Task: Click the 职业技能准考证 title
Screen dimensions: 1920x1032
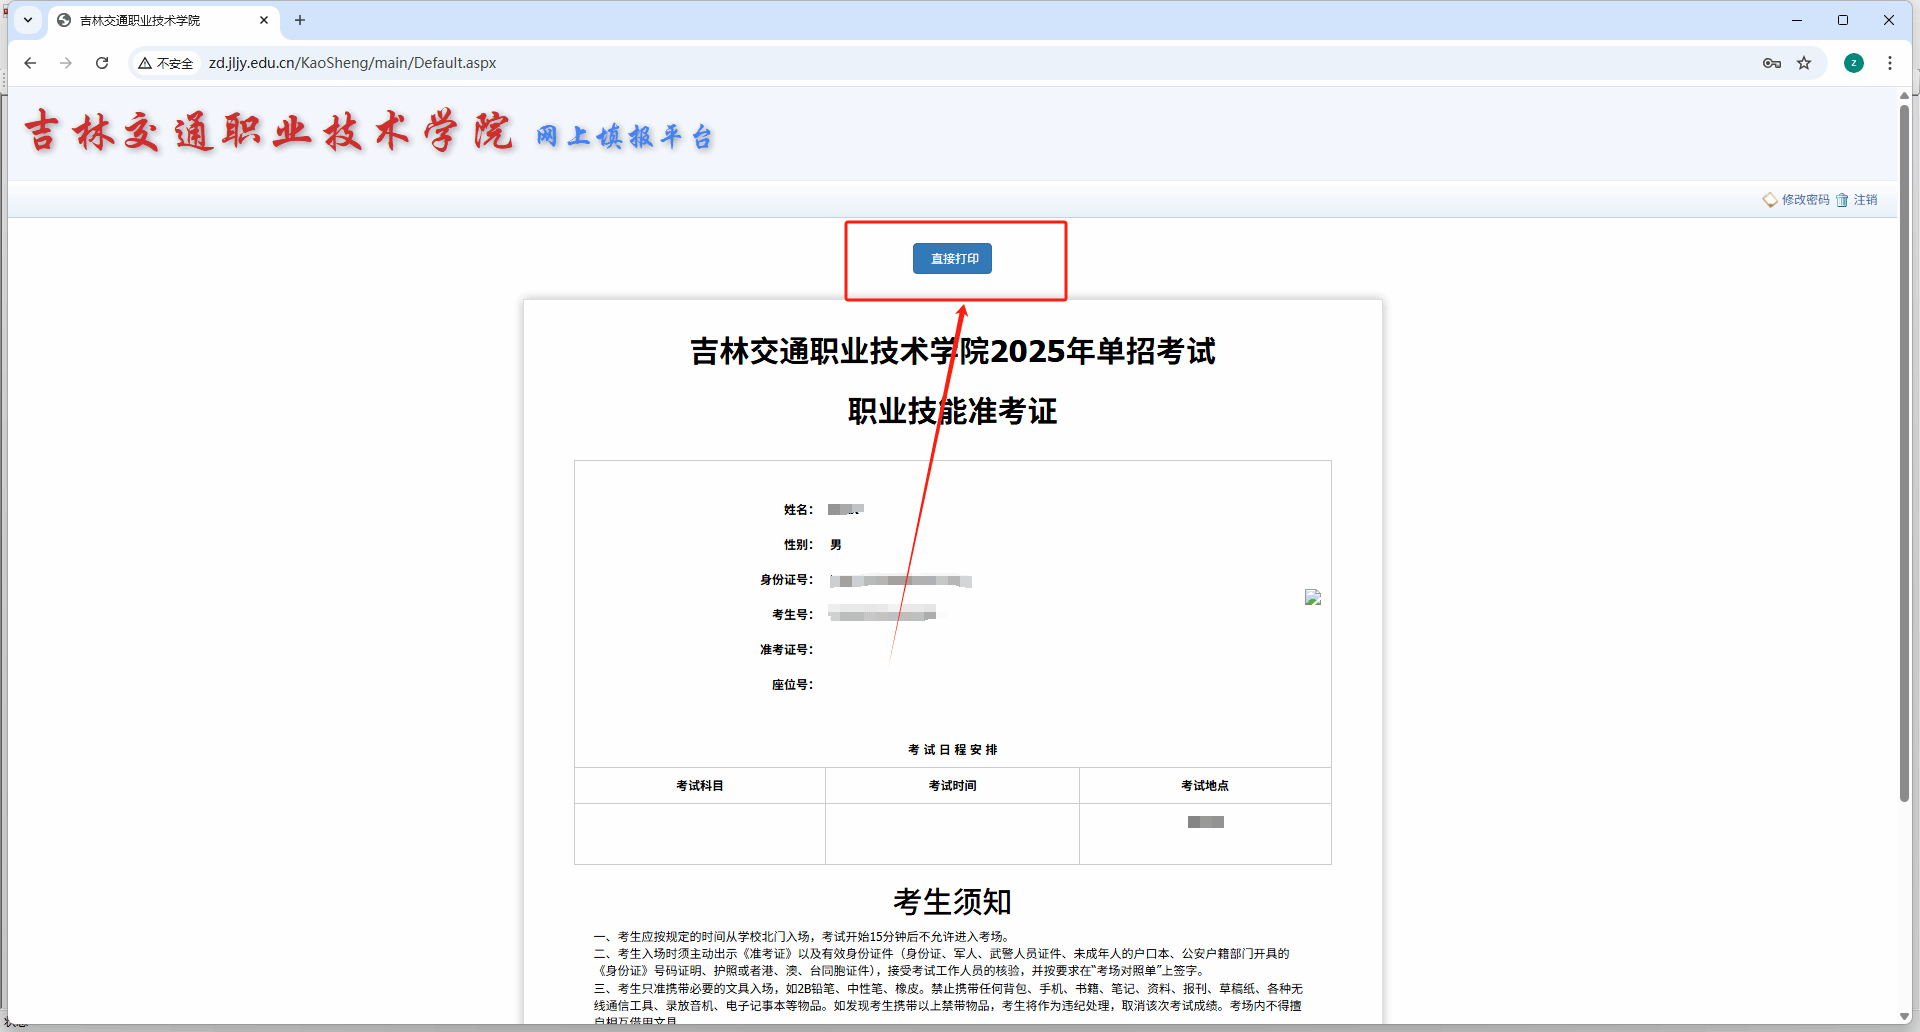Action: tap(952, 411)
